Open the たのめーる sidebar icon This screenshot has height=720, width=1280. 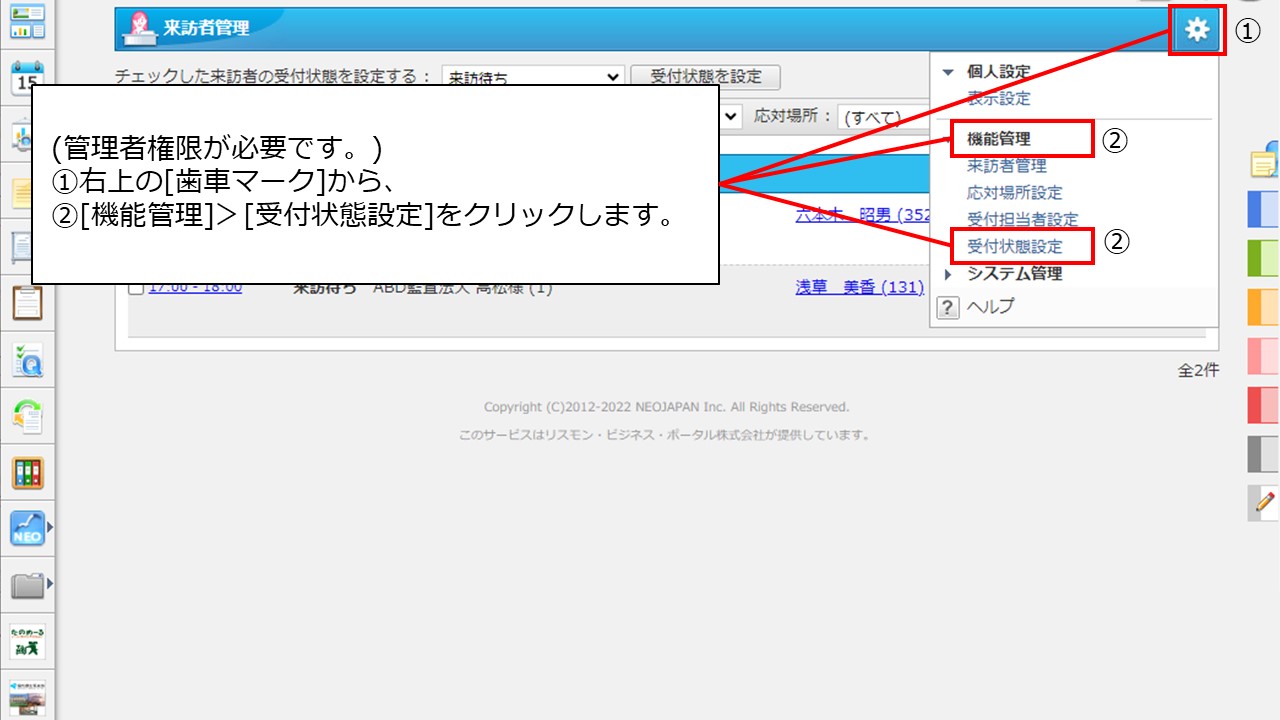27,642
